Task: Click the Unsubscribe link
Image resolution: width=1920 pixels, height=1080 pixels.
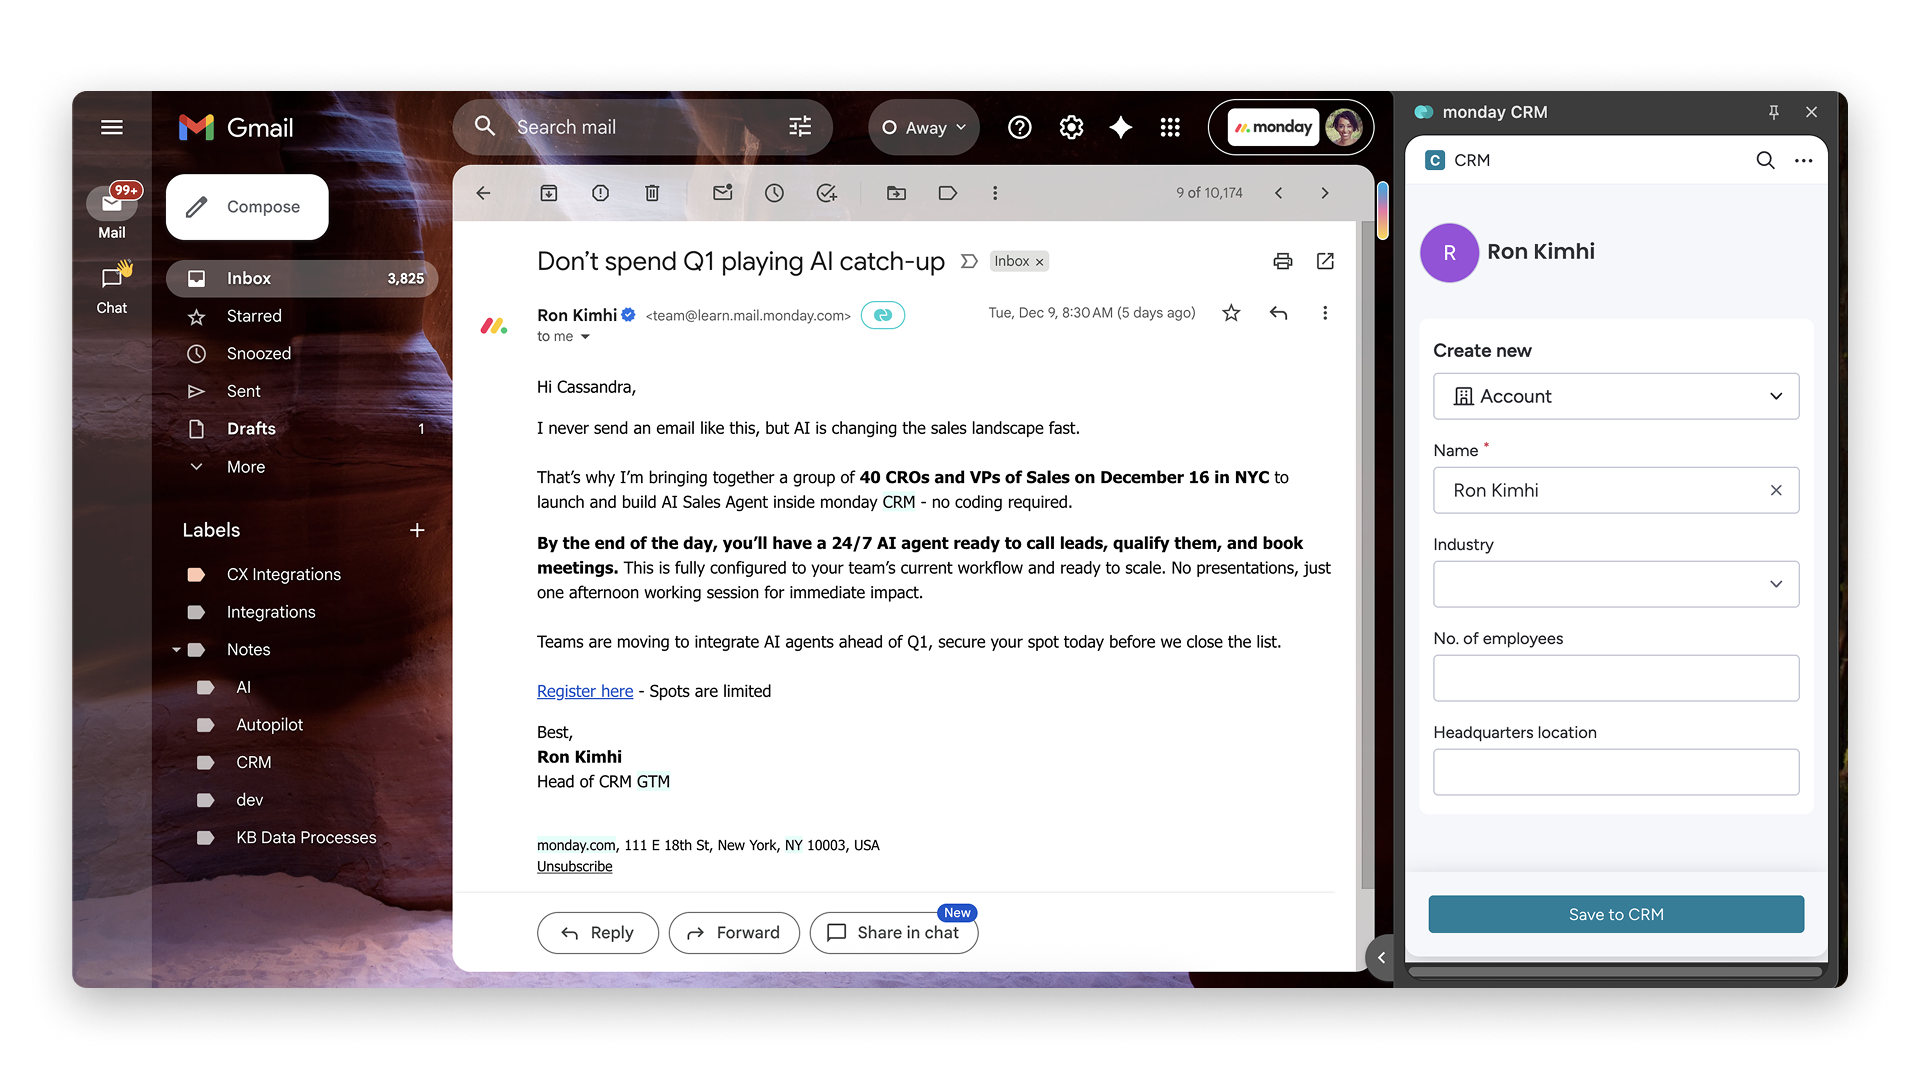Action: pos(575,866)
